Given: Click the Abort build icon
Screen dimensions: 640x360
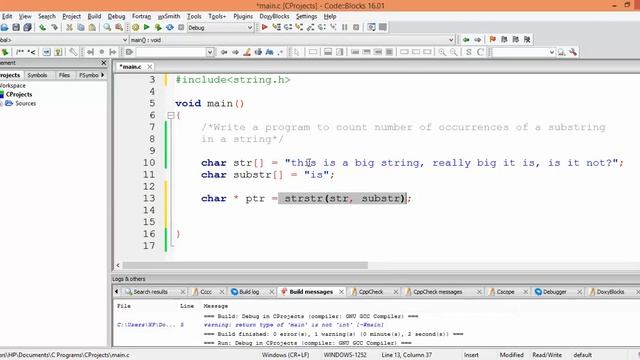Looking at the screenshot, I should click(181, 27).
